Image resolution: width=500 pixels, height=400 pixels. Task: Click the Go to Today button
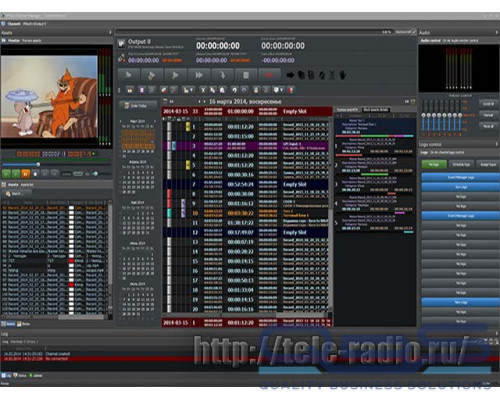(x=138, y=106)
